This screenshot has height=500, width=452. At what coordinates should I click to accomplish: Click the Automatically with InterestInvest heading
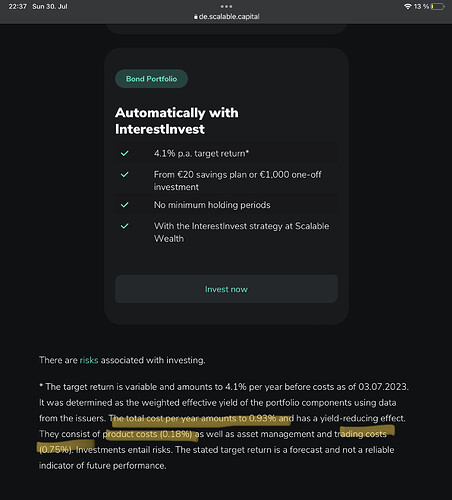pos(177,121)
